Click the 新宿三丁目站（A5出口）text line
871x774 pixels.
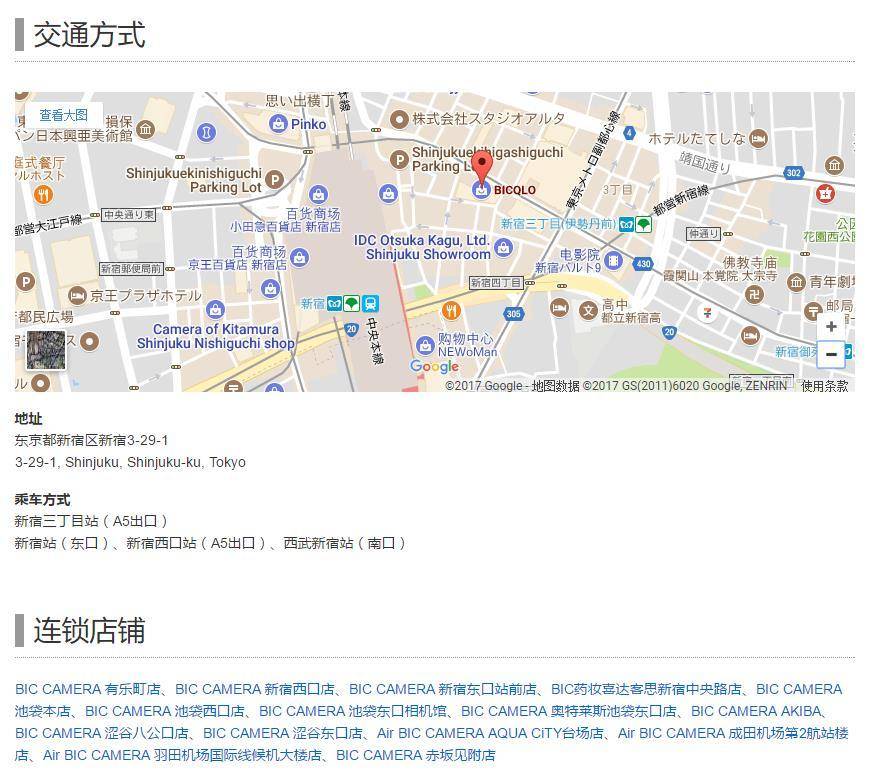pyautogui.click(x=91, y=521)
